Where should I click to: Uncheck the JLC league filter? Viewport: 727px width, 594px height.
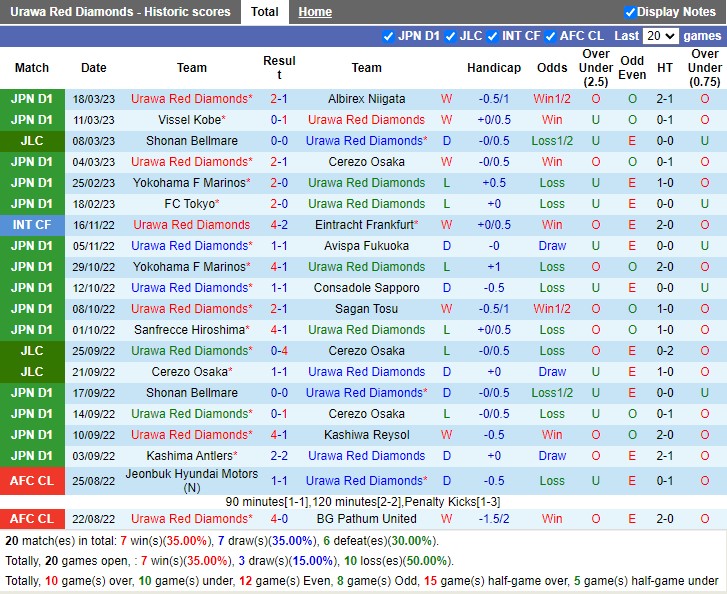coord(449,36)
